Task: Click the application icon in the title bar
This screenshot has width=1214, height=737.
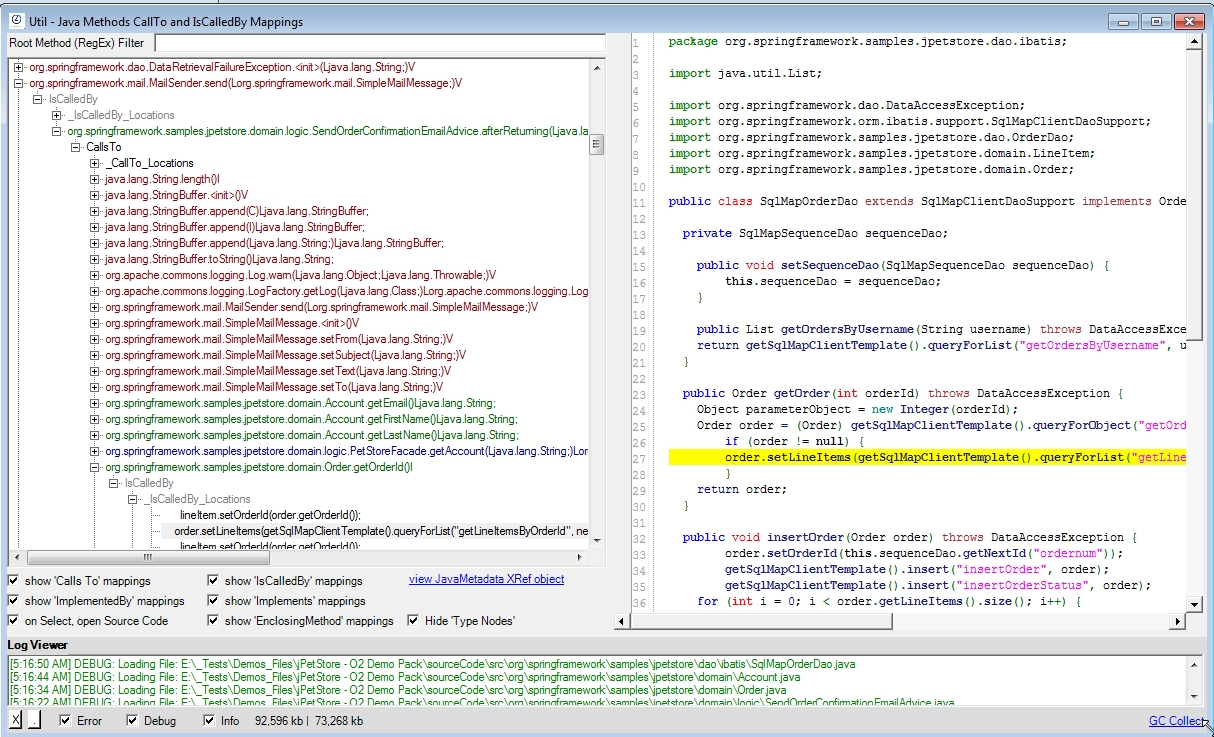Action: tap(16, 20)
